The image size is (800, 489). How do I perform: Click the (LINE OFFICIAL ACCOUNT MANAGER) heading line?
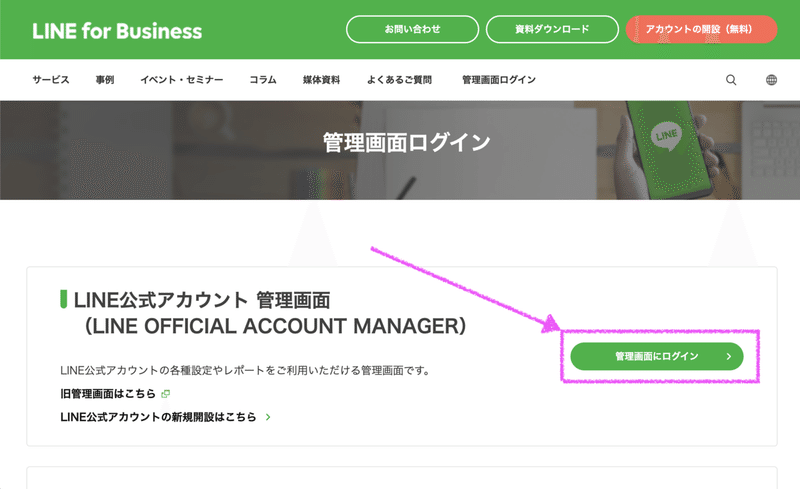click(276, 326)
